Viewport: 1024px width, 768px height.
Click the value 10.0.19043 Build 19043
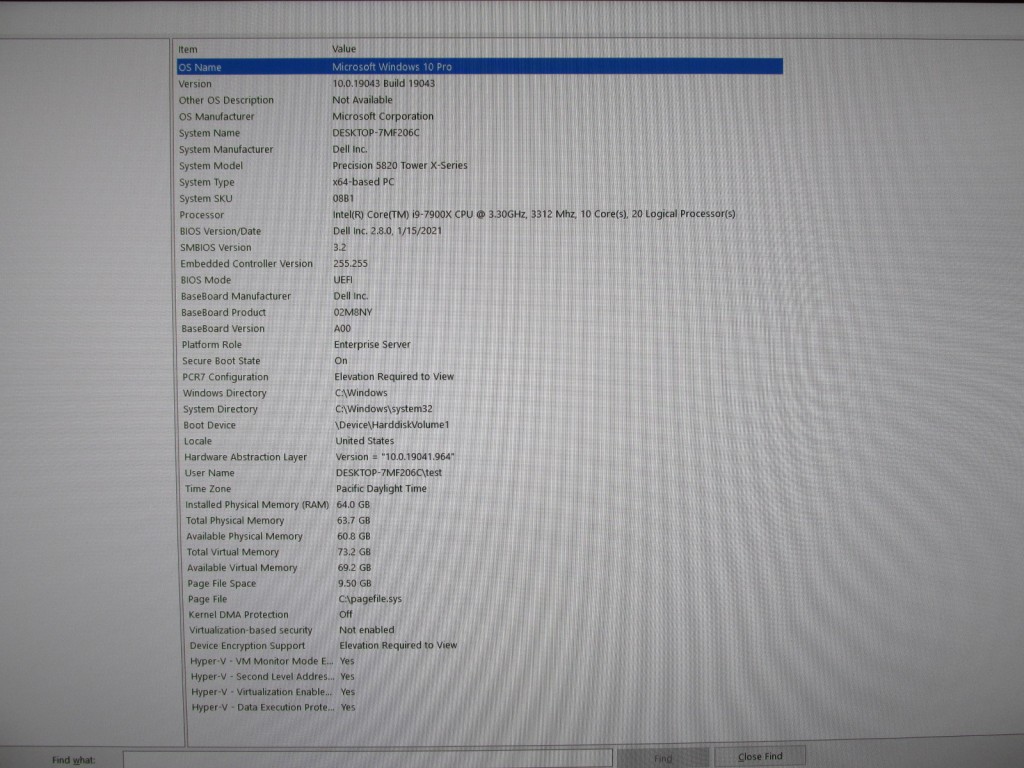(383, 84)
